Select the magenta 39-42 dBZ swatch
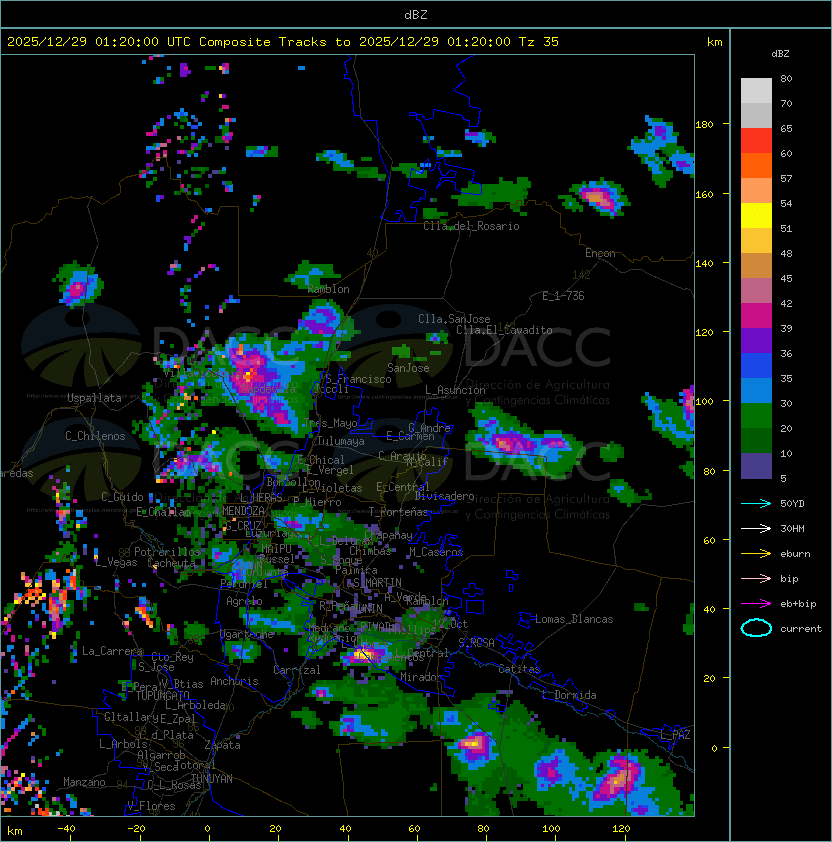The width and height of the screenshot is (832, 842). pos(756,316)
